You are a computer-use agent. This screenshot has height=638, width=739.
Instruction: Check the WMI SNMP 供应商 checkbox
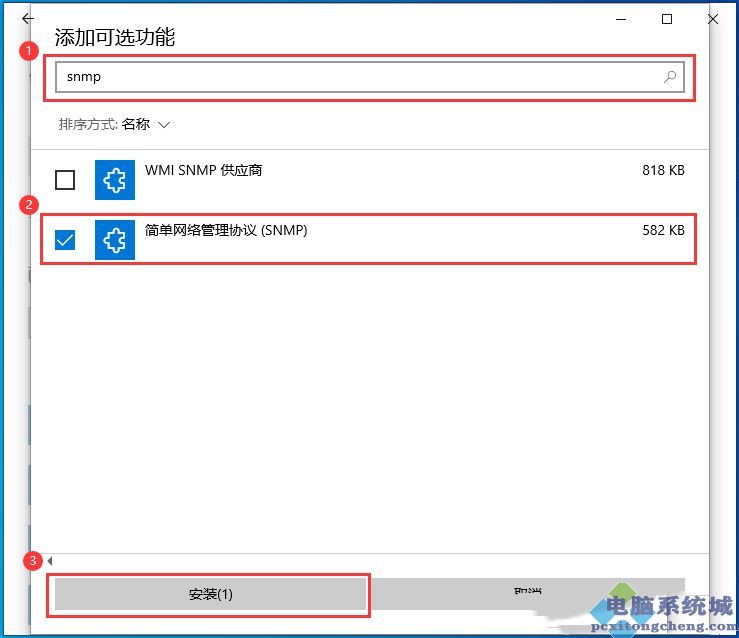point(65,180)
